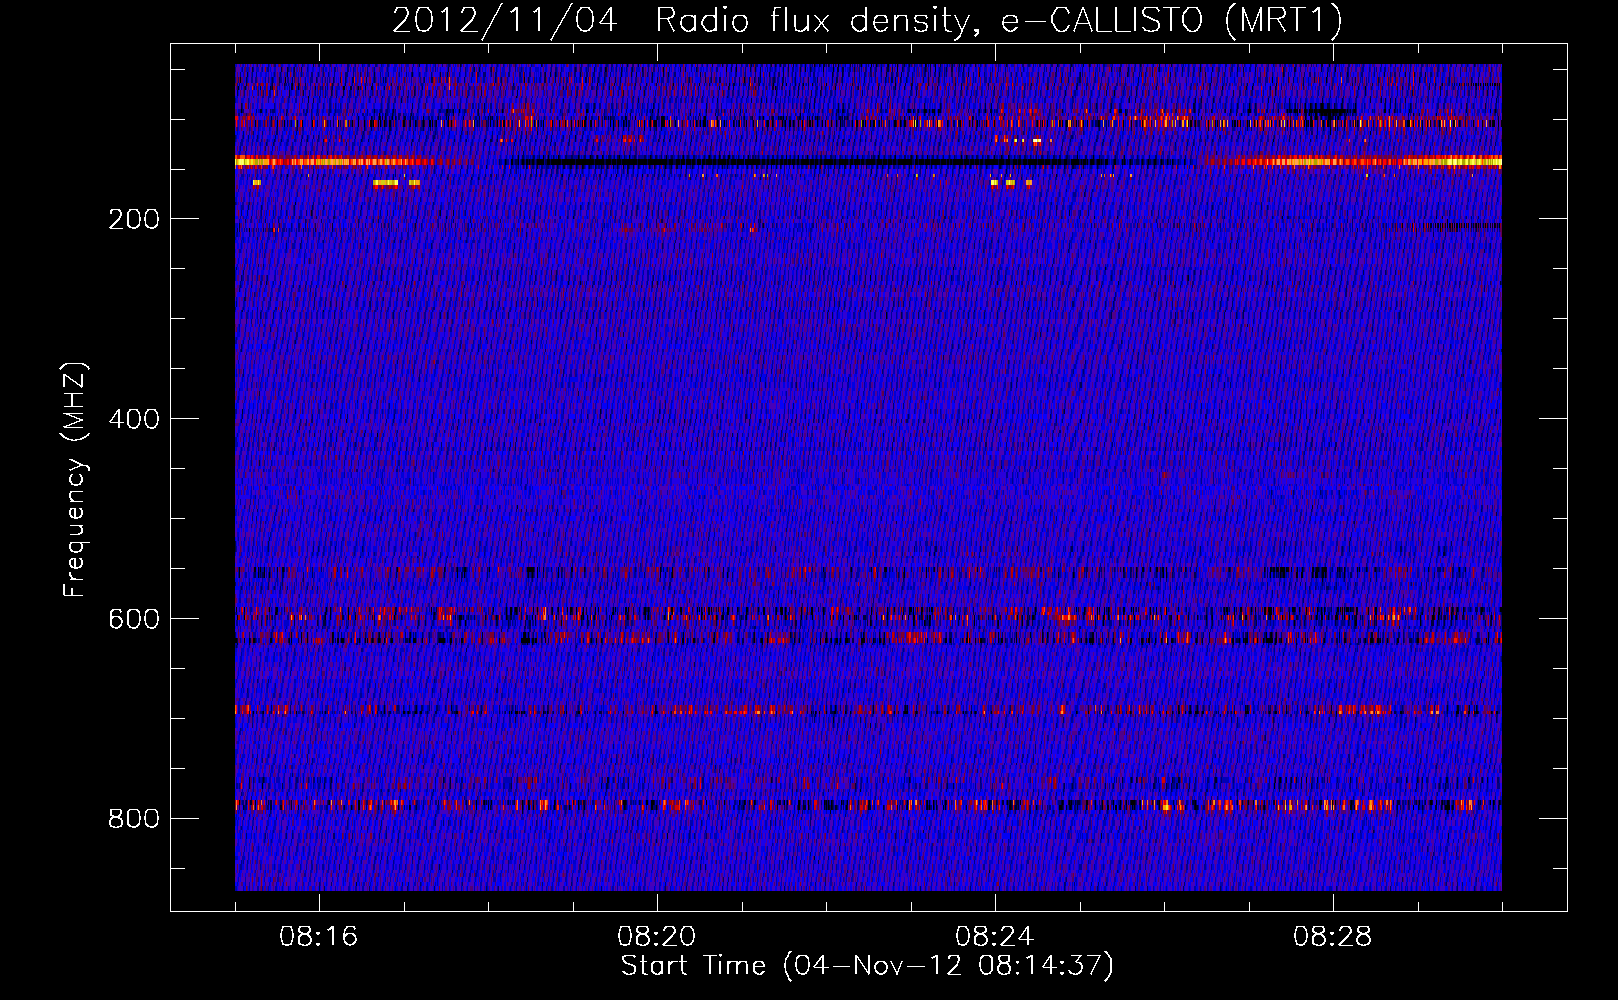Click the 800 frequency tick label

[134, 819]
